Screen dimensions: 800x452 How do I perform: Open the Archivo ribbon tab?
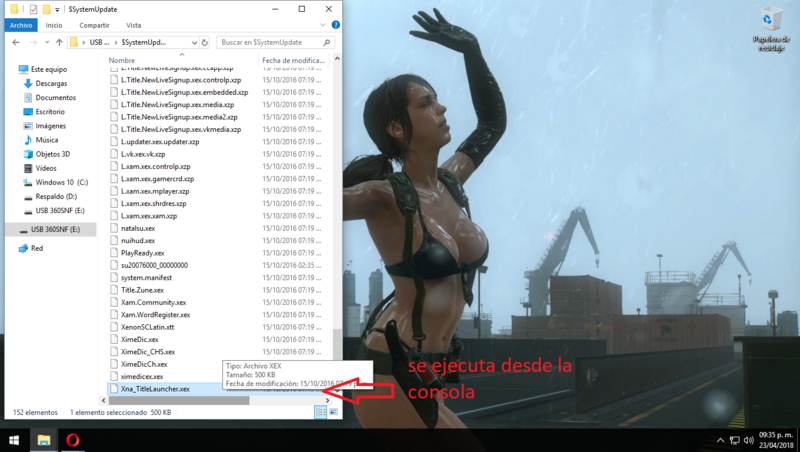coord(21,25)
